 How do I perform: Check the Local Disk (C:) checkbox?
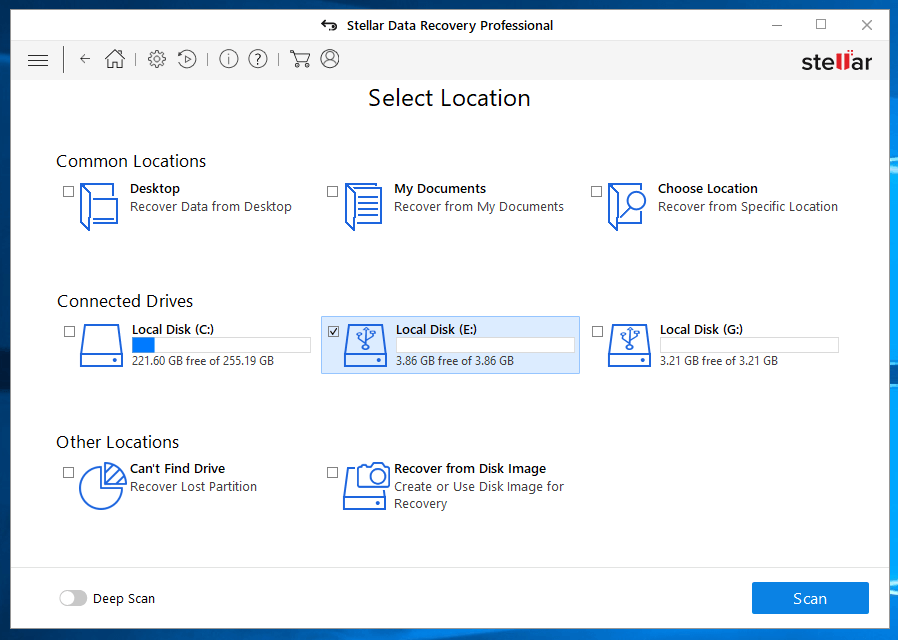[x=69, y=331]
